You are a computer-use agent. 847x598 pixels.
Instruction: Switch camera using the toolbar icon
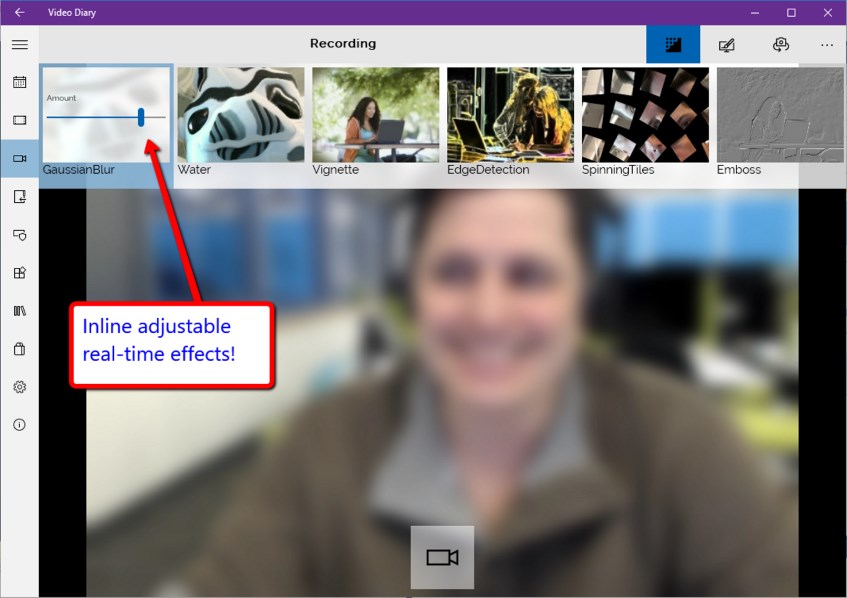[x=781, y=44]
